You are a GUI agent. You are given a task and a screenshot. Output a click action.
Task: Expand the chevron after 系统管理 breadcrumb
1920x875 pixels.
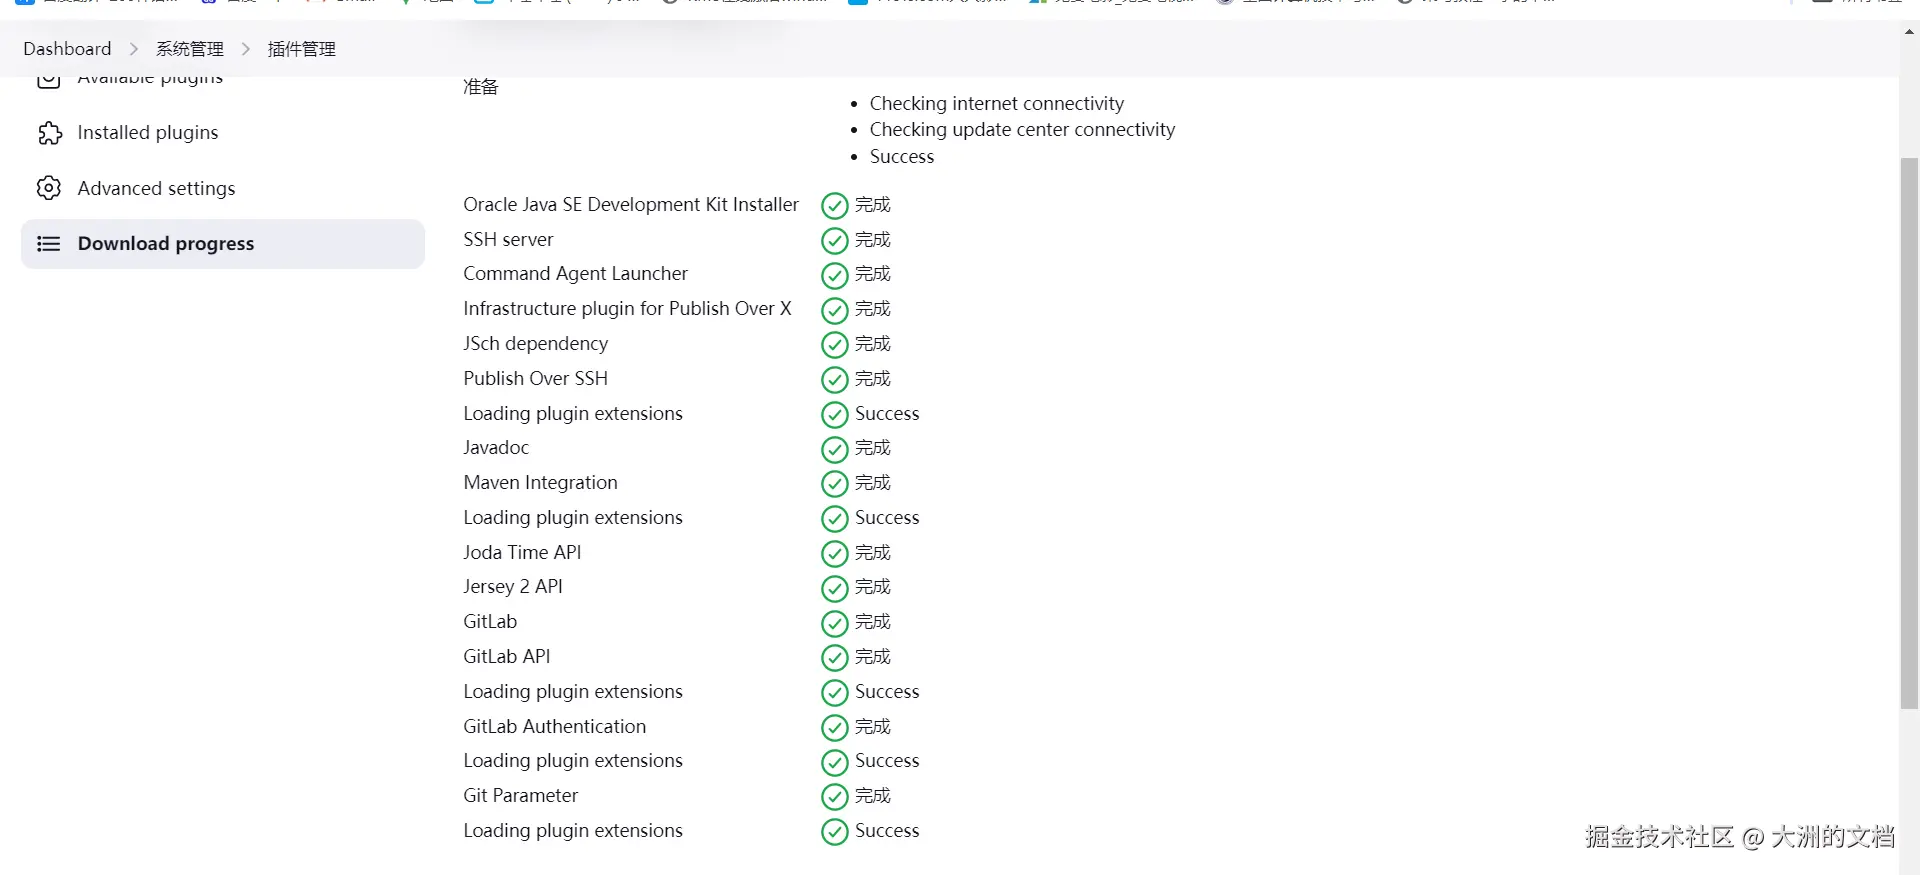coord(246,49)
